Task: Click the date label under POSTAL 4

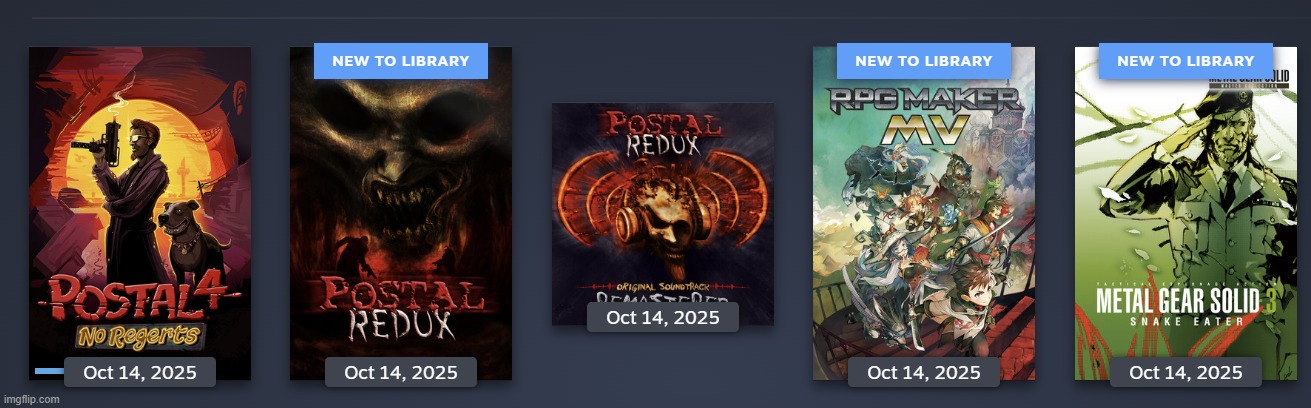Action: click(140, 372)
